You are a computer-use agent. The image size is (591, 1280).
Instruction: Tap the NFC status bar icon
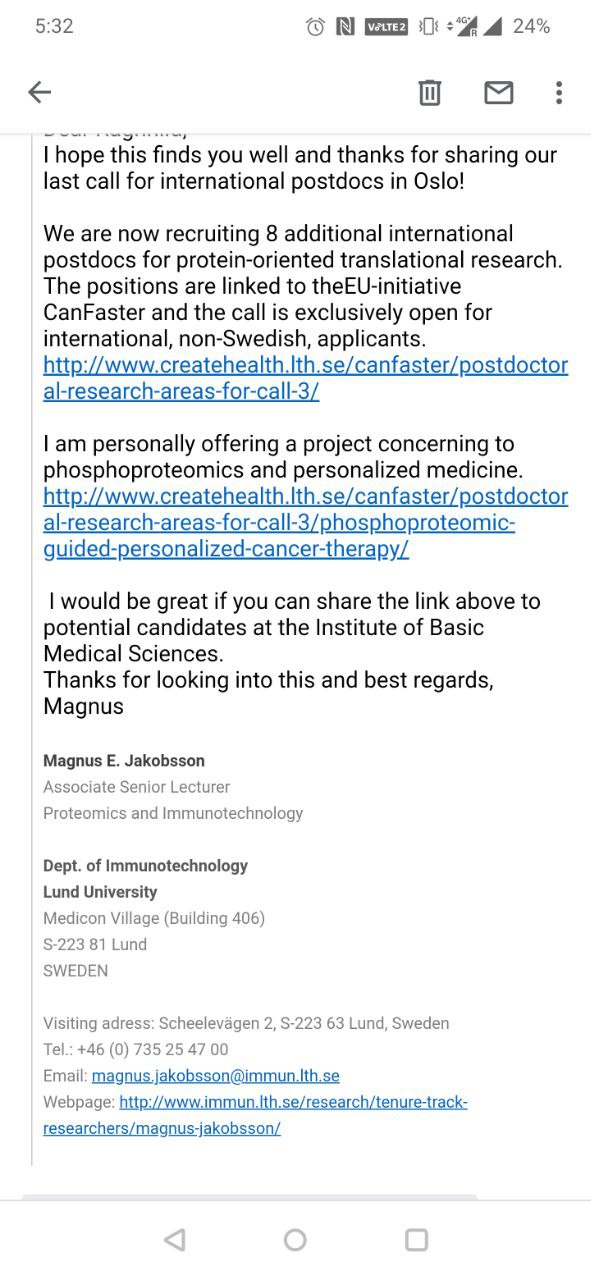(x=345, y=27)
